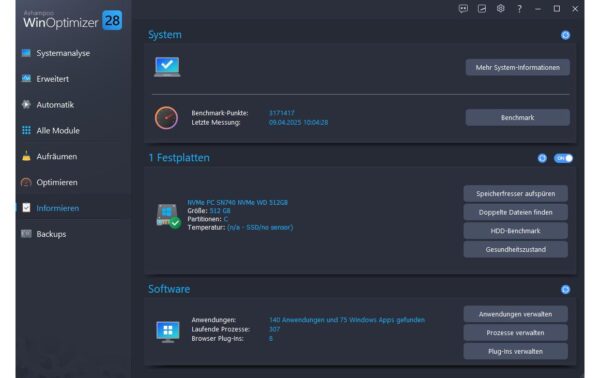Open Mehr System-Informationen
This screenshot has height=378, width=600.
[517, 67]
